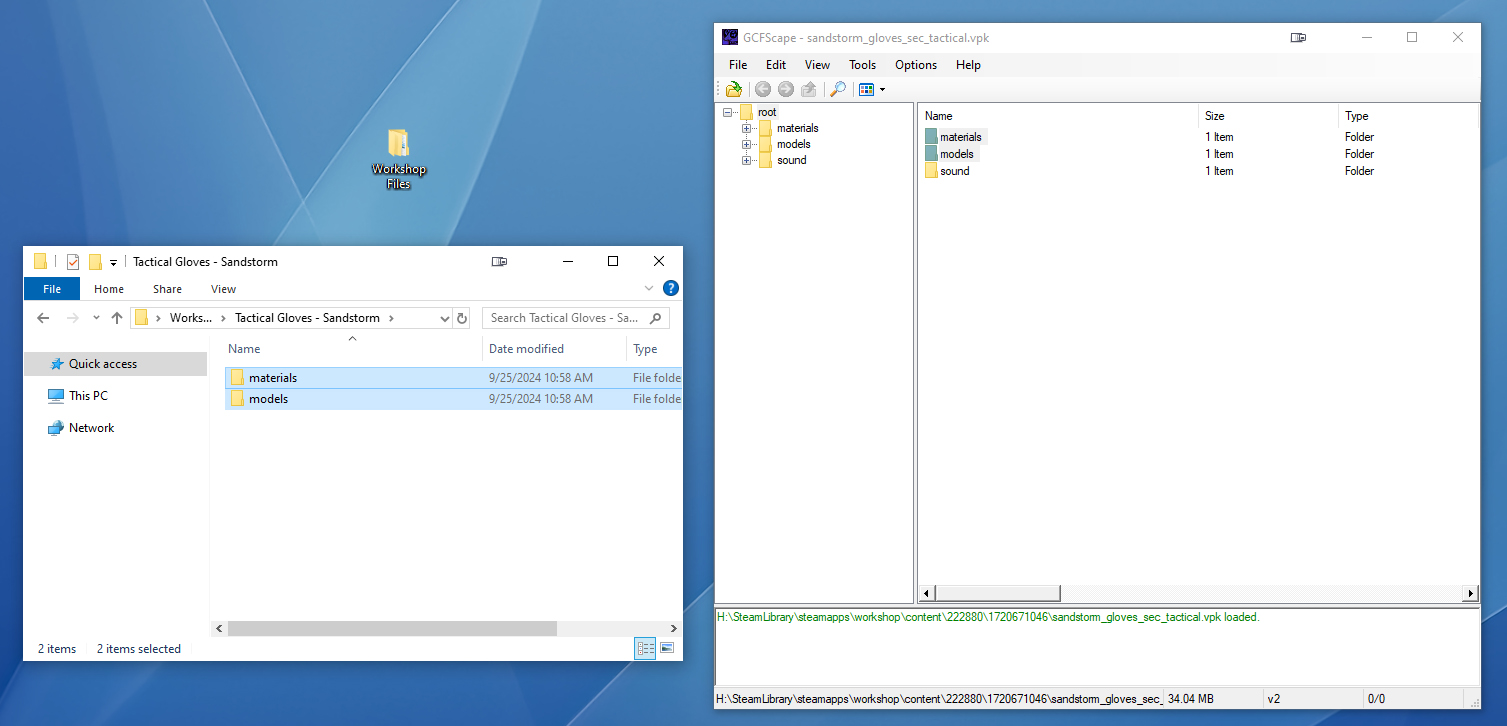1507x726 pixels.
Task: Expand the sound node in tree
Action: [746, 160]
